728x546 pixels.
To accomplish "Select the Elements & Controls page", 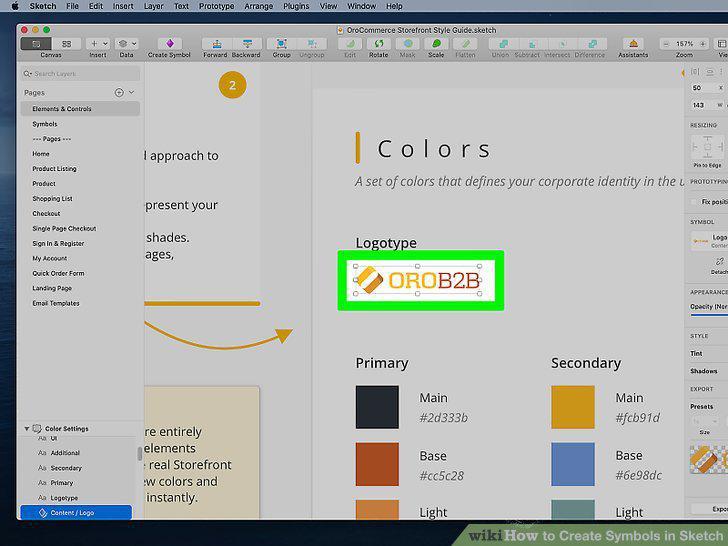I will coord(80,109).
